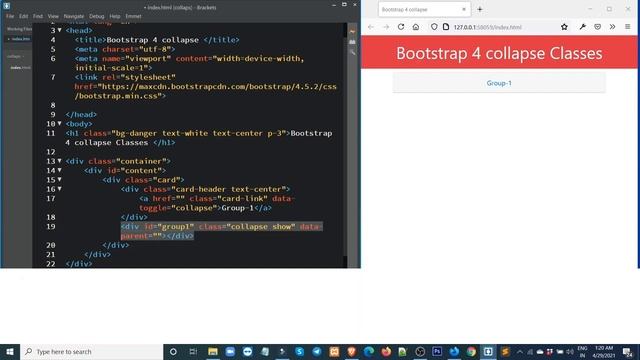Screen dimensions: 640x360
Task: Collapse the content div fold on line 14
Action: pyautogui.click(x=60, y=170)
